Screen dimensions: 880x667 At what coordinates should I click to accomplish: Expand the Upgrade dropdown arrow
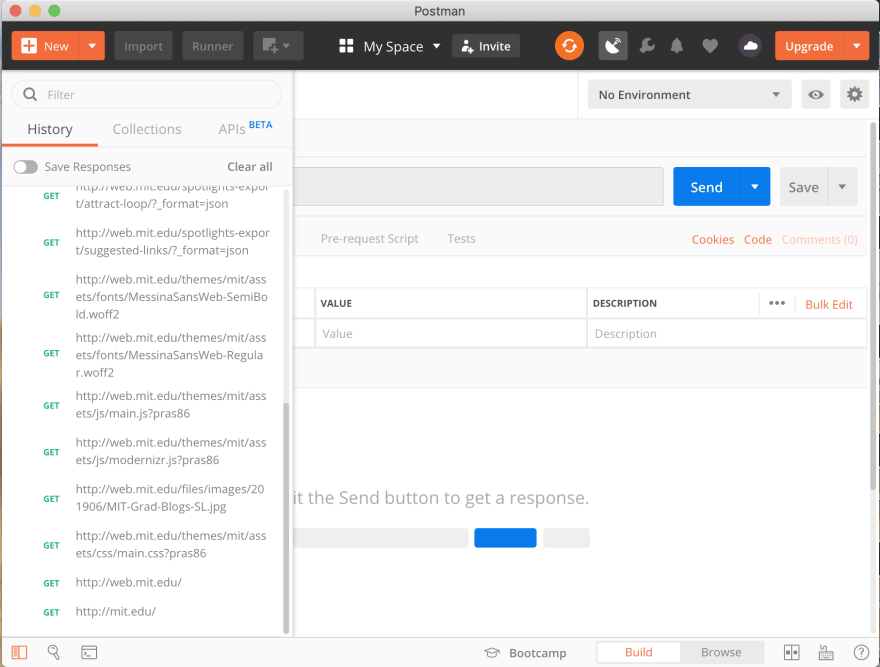click(x=856, y=46)
